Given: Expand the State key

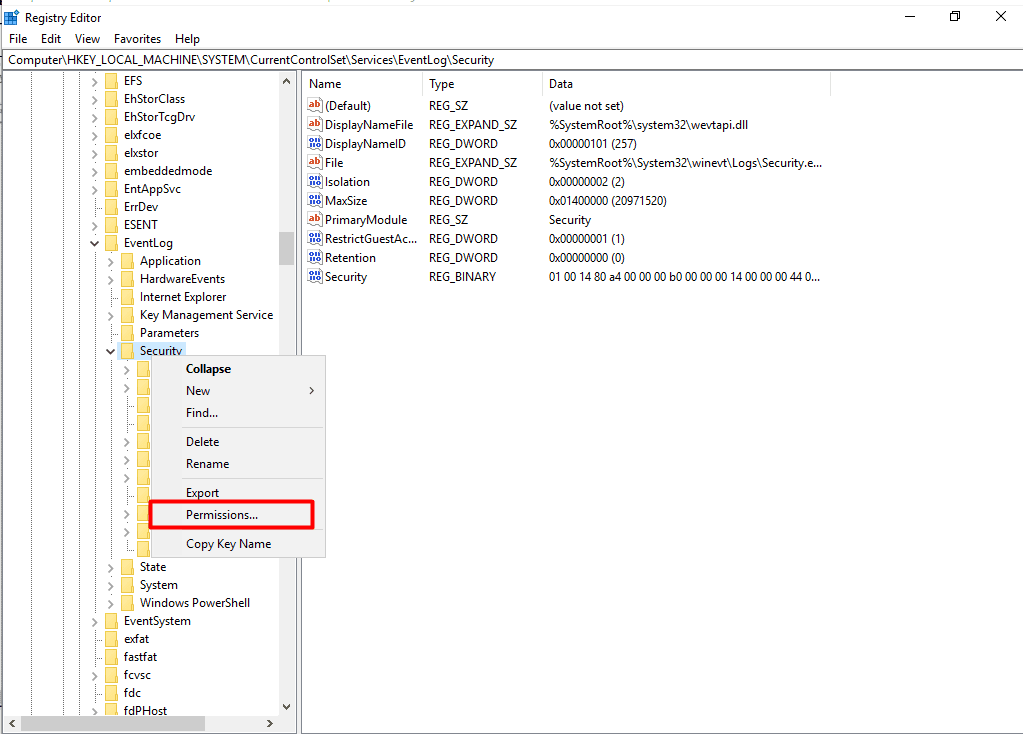Looking at the screenshot, I should click(110, 568).
